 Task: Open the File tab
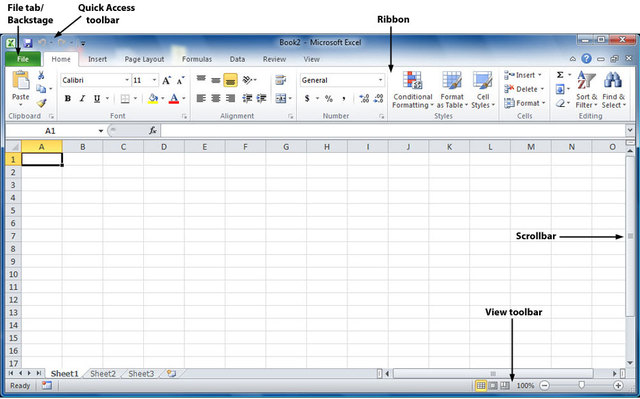pyautogui.click(x=23, y=59)
